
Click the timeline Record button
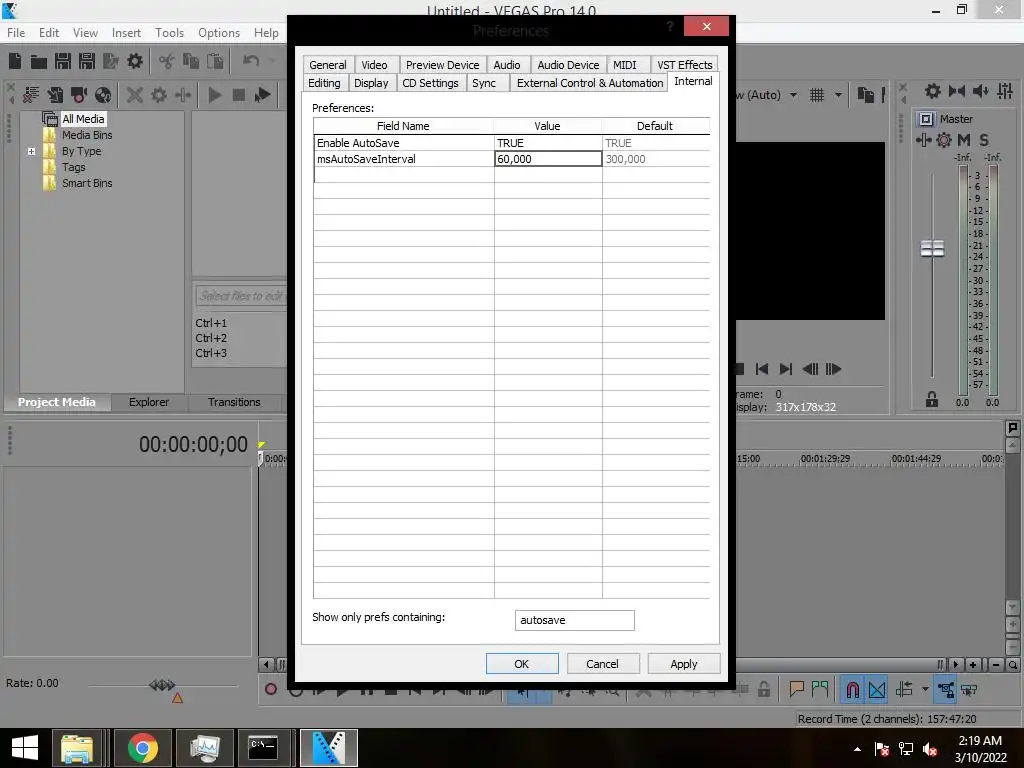[270, 689]
